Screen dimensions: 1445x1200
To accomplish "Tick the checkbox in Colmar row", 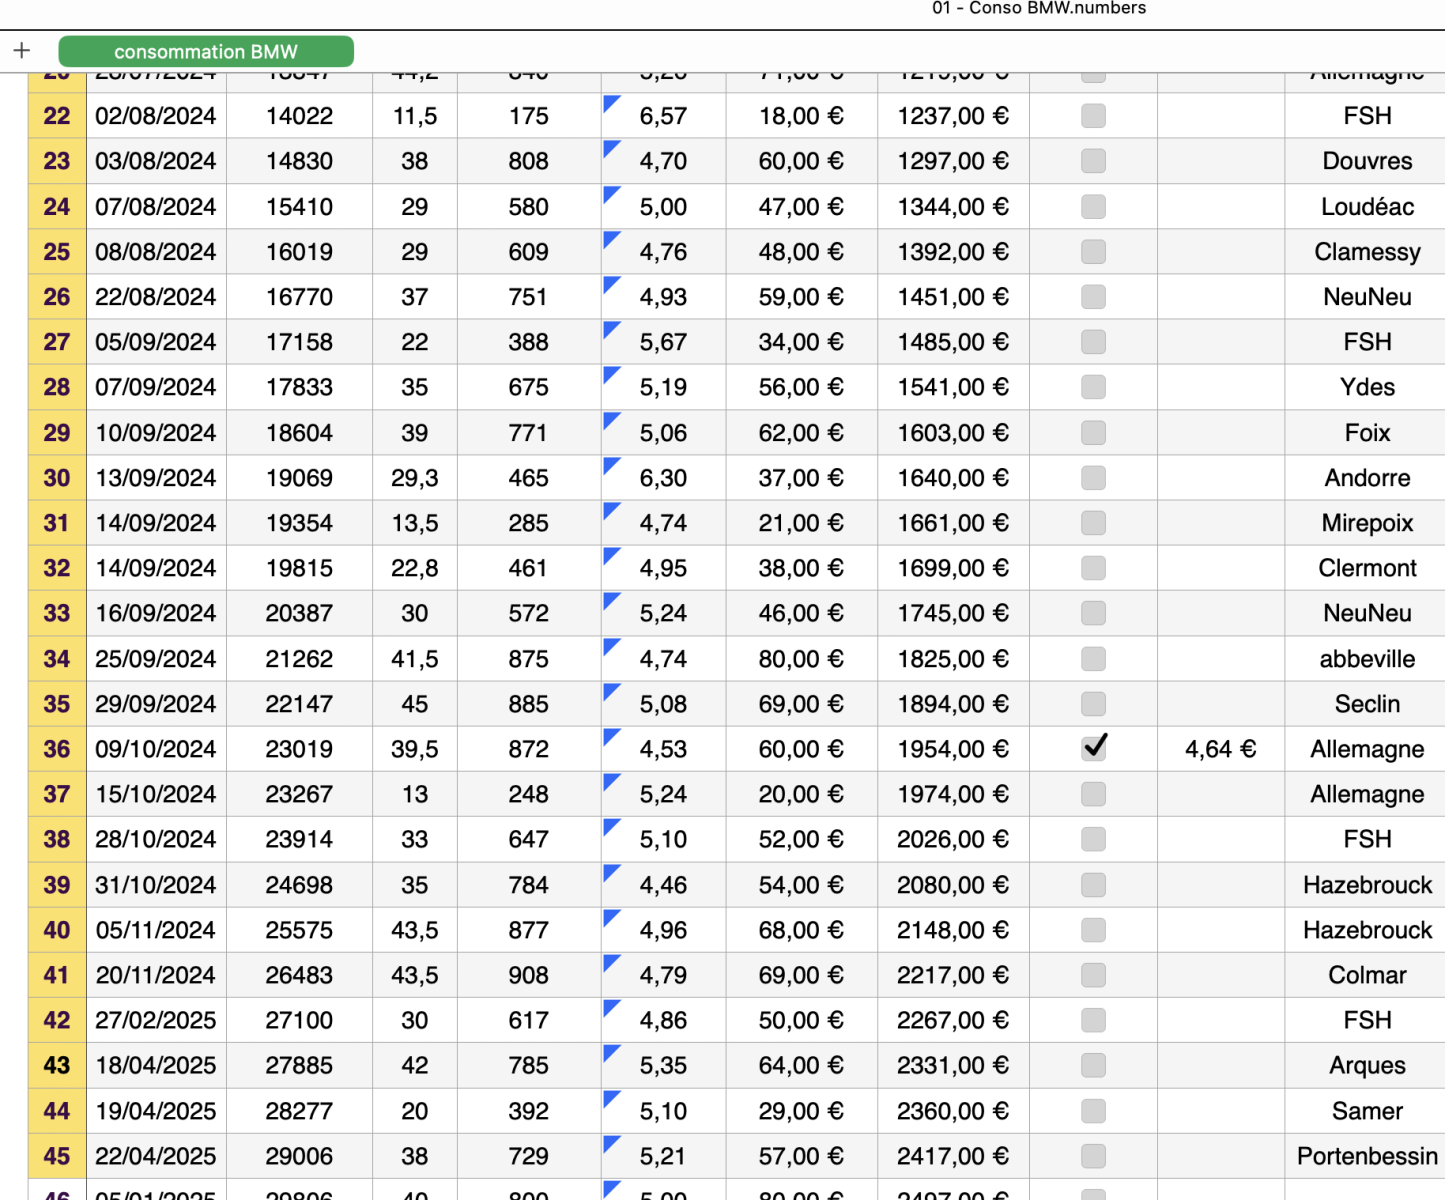I will (x=1094, y=975).
